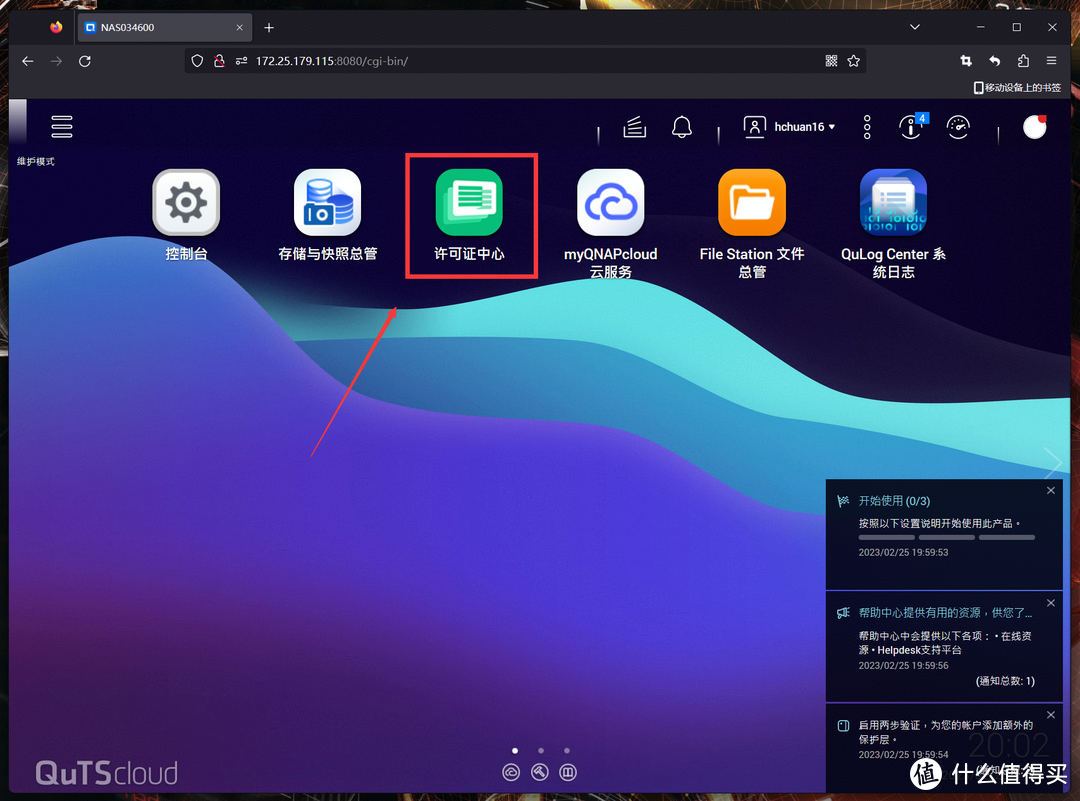1080x801 pixels.
Task: Open the 启用两步验证 notification text
Action: pos(945,732)
